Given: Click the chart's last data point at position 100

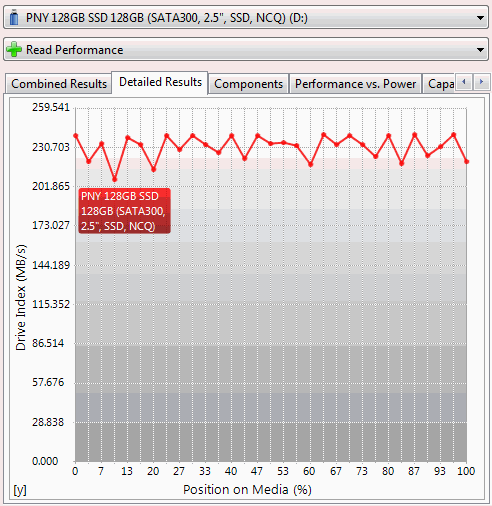Looking at the screenshot, I should click(467, 162).
